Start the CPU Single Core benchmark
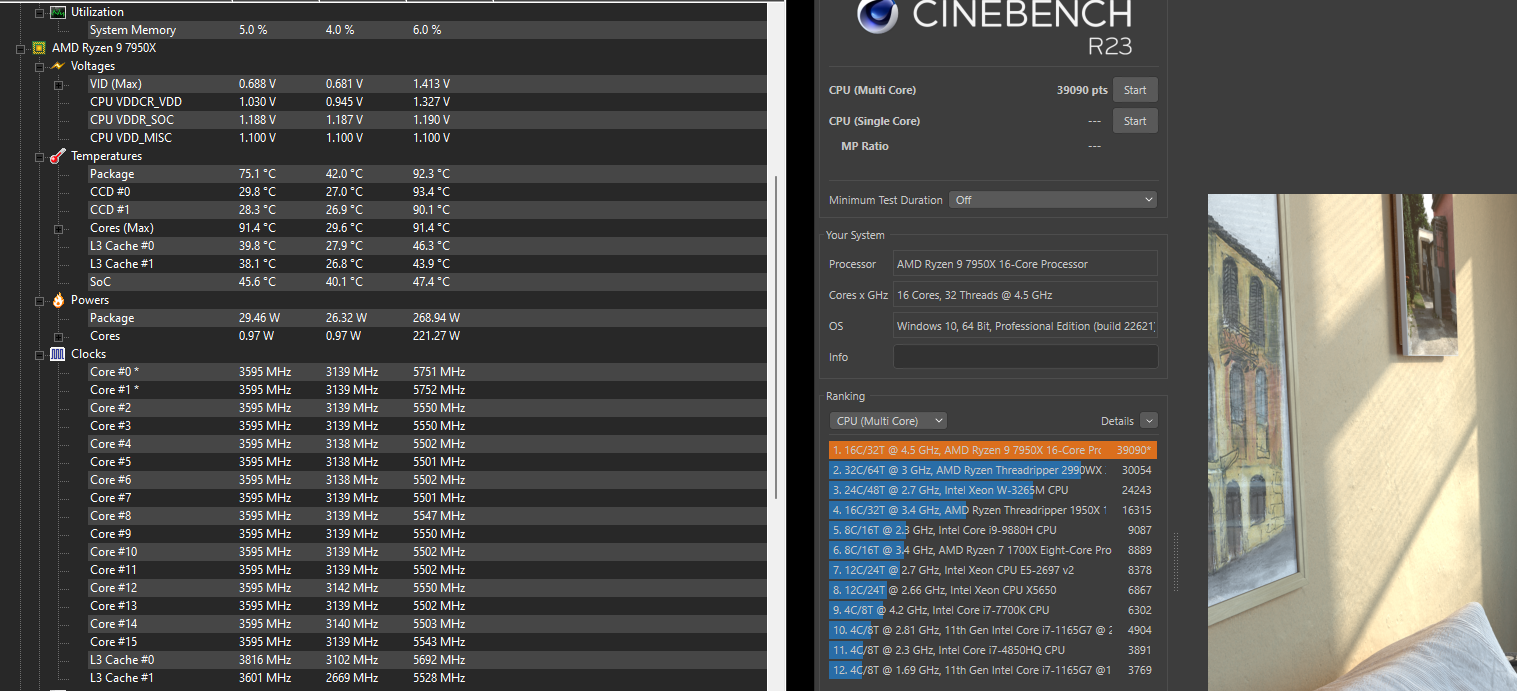Image resolution: width=1517 pixels, height=691 pixels. click(x=1134, y=120)
